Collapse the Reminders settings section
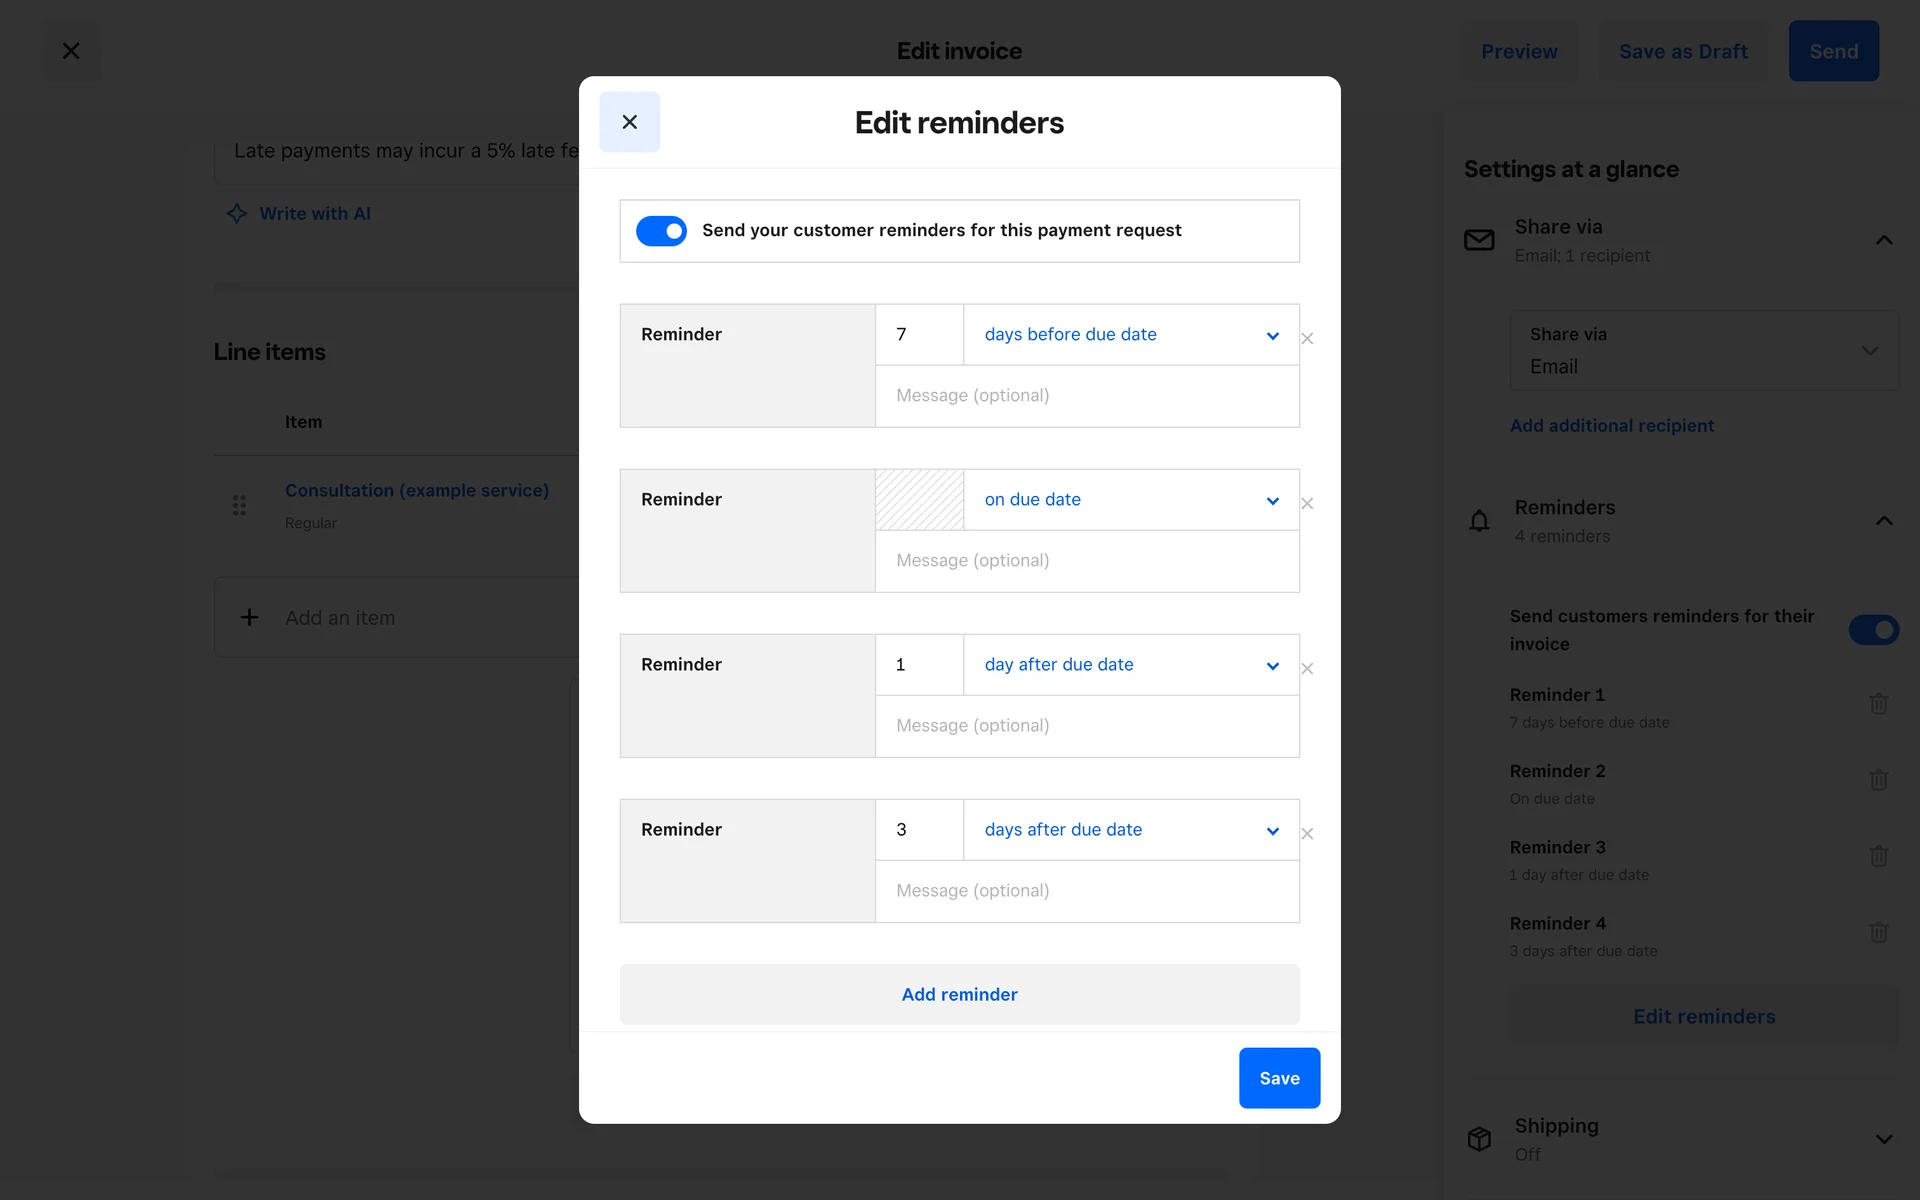 click(x=1884, y=520)
